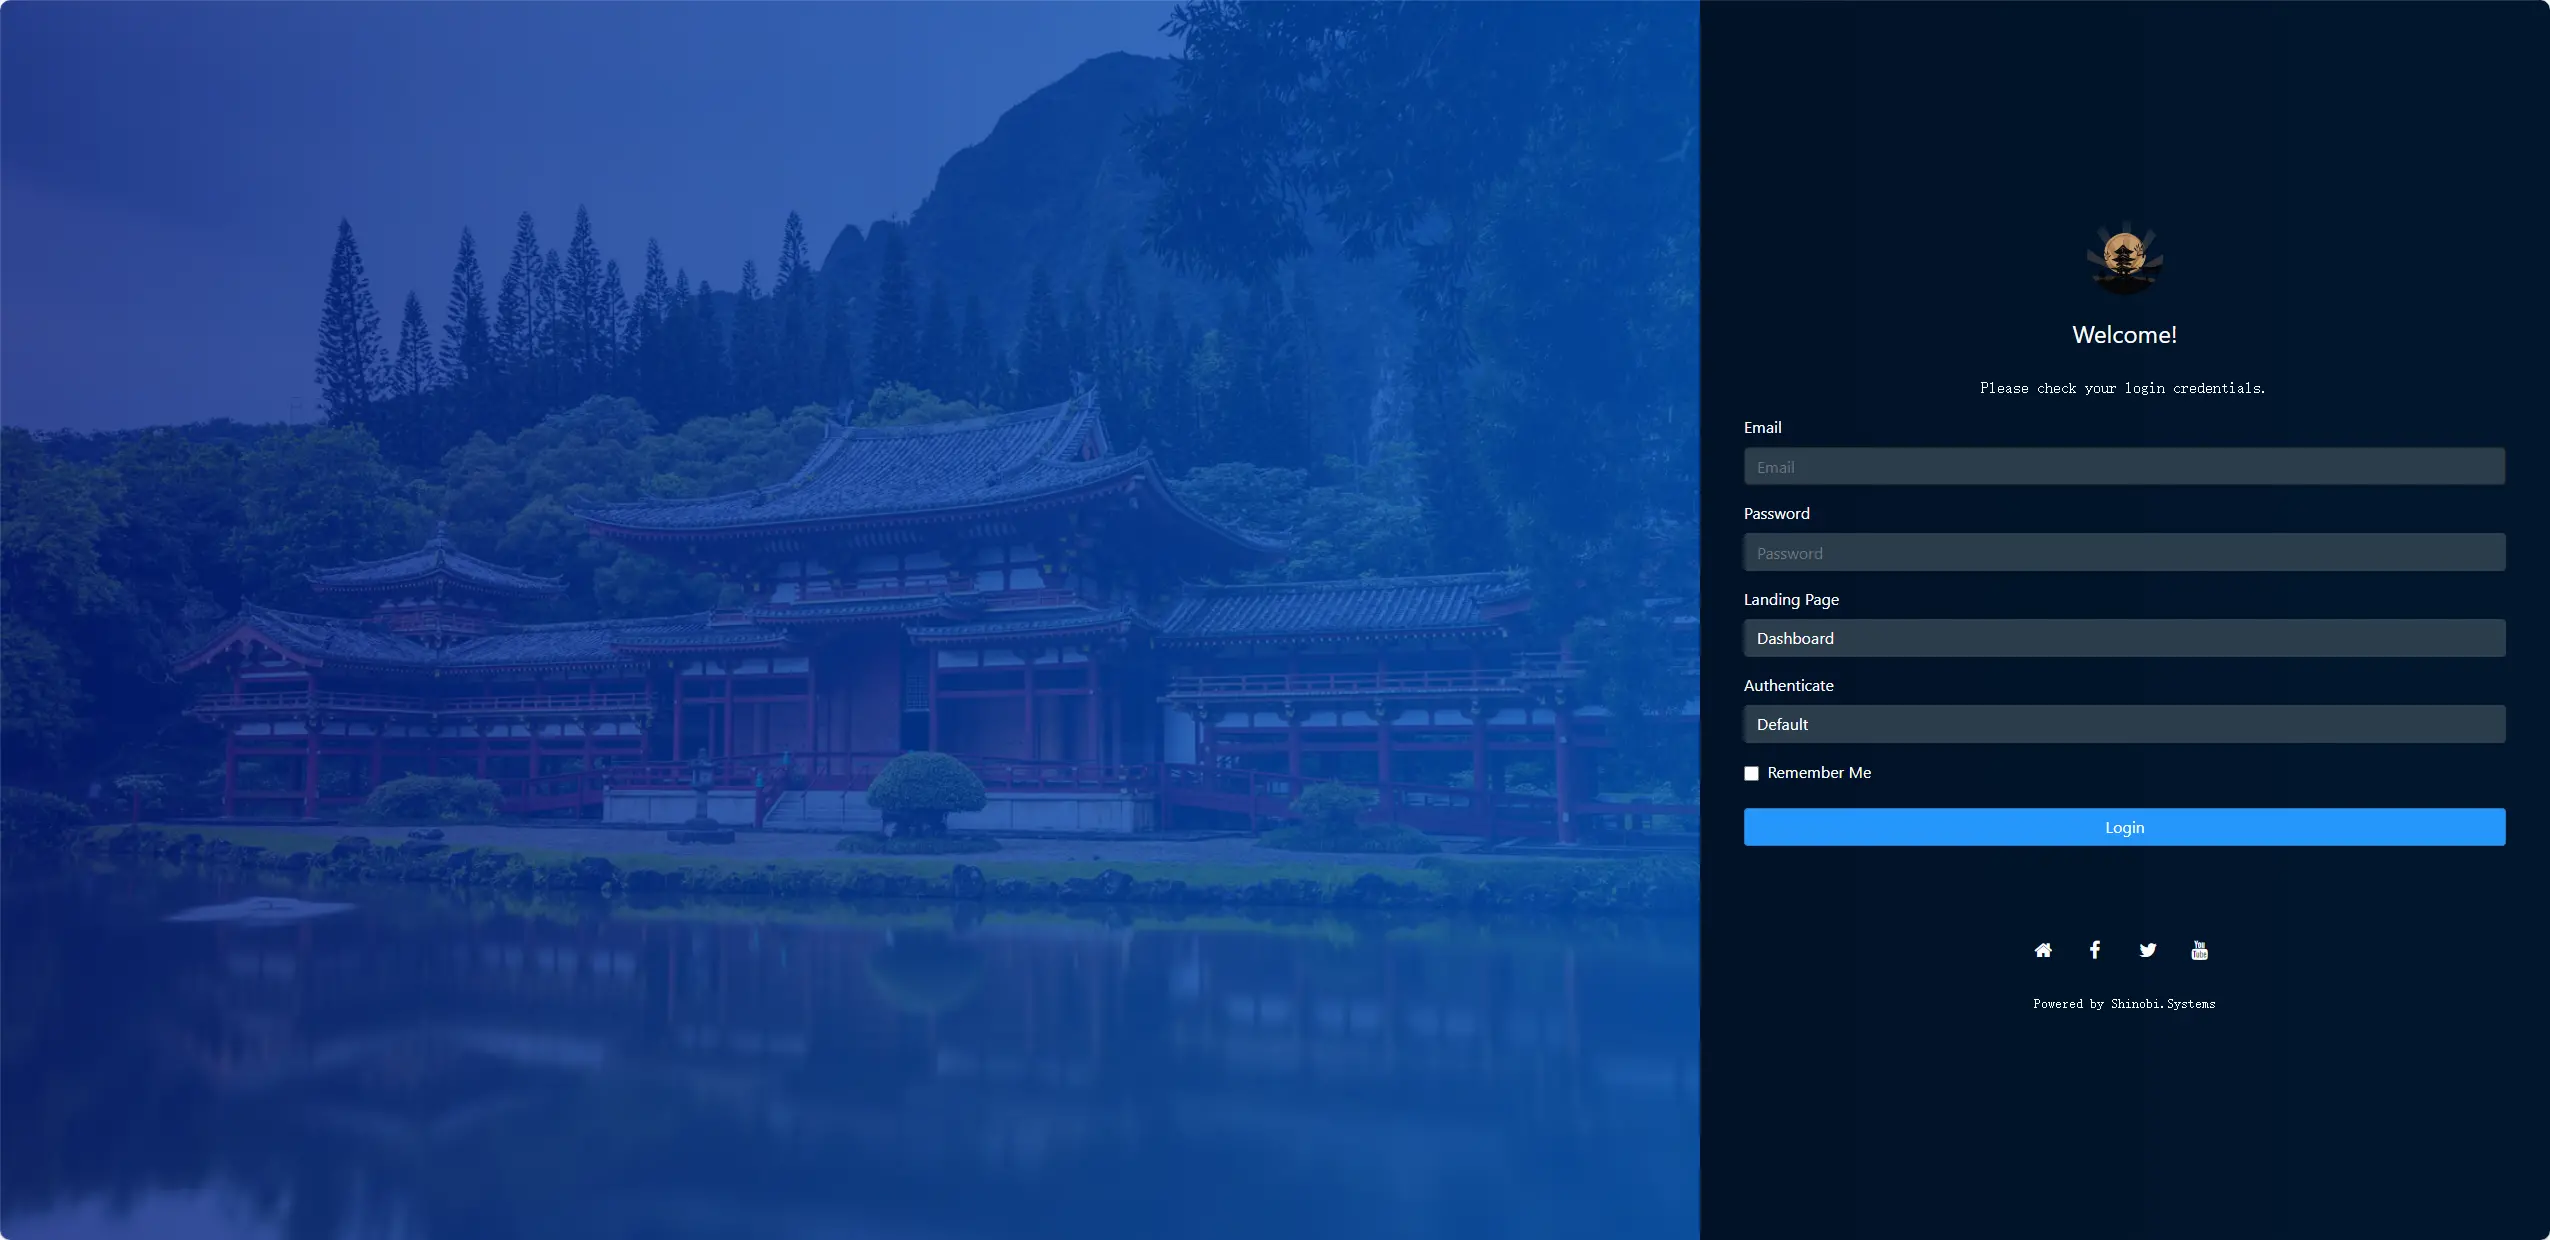Open the home page icon link
Viewport: 2550px width, 1240px height.
[2043, 950]
